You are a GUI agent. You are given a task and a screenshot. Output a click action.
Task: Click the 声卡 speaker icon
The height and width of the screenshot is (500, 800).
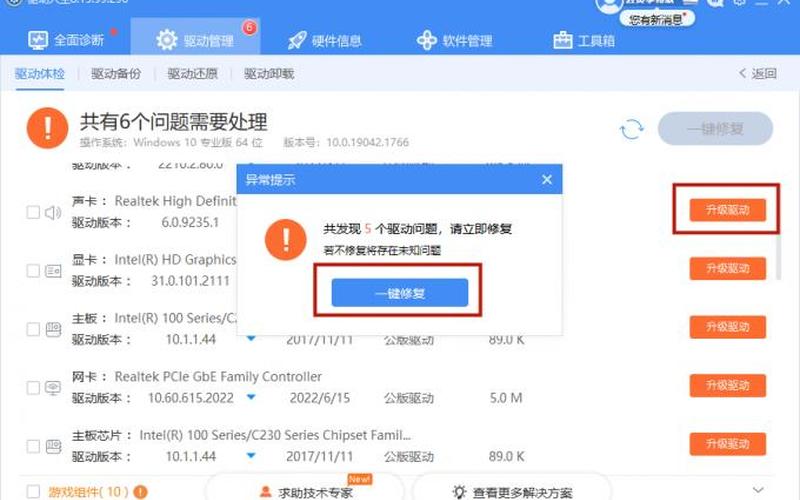pyautogui.click(x=53, y=212)
